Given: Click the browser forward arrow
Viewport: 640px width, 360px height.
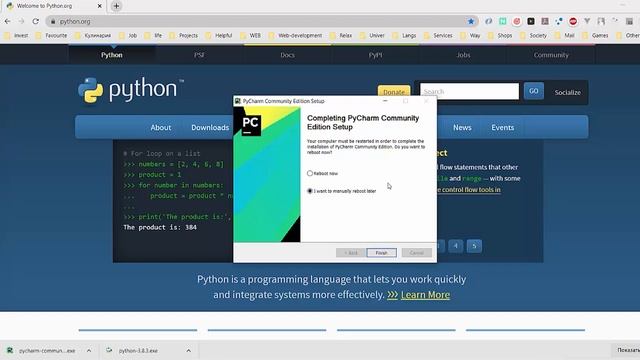Looking at the screenshot, I should [21, 21].
